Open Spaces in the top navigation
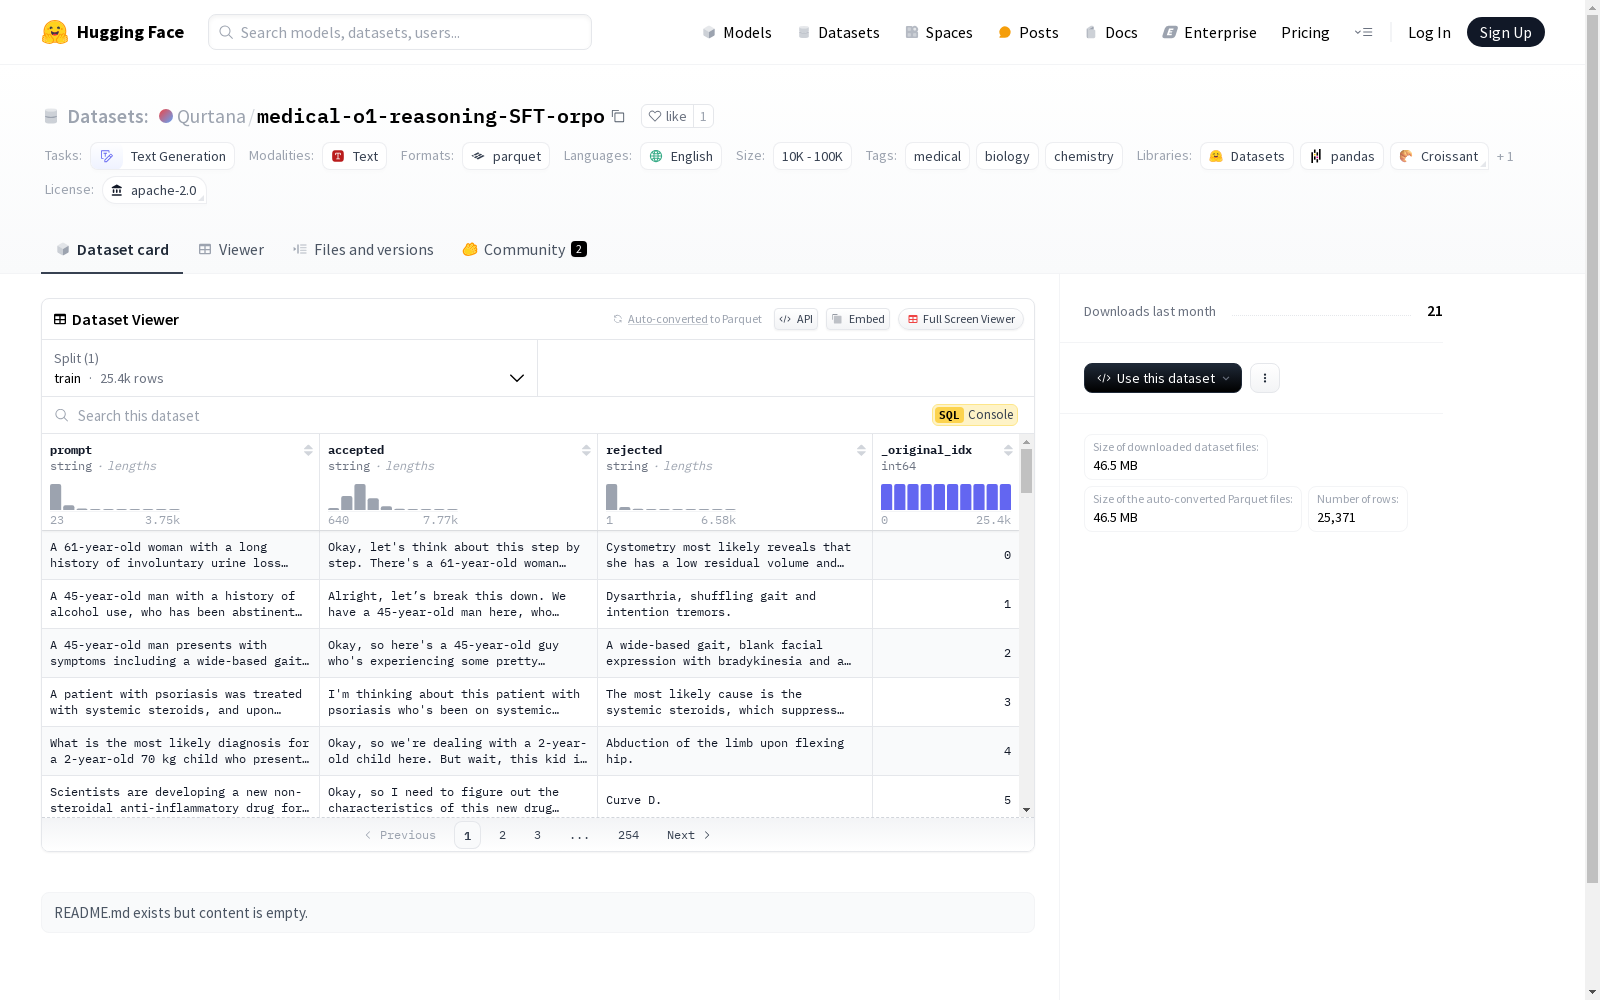The height and width of the screenshot is (1000, 1600). [x=939, y=32]
